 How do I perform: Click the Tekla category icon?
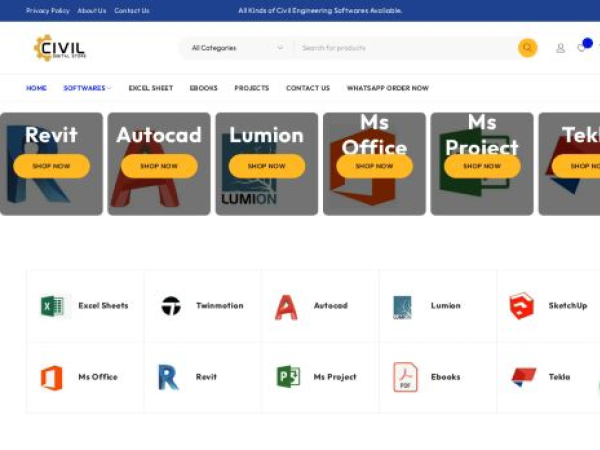click(x=524, y=377)
